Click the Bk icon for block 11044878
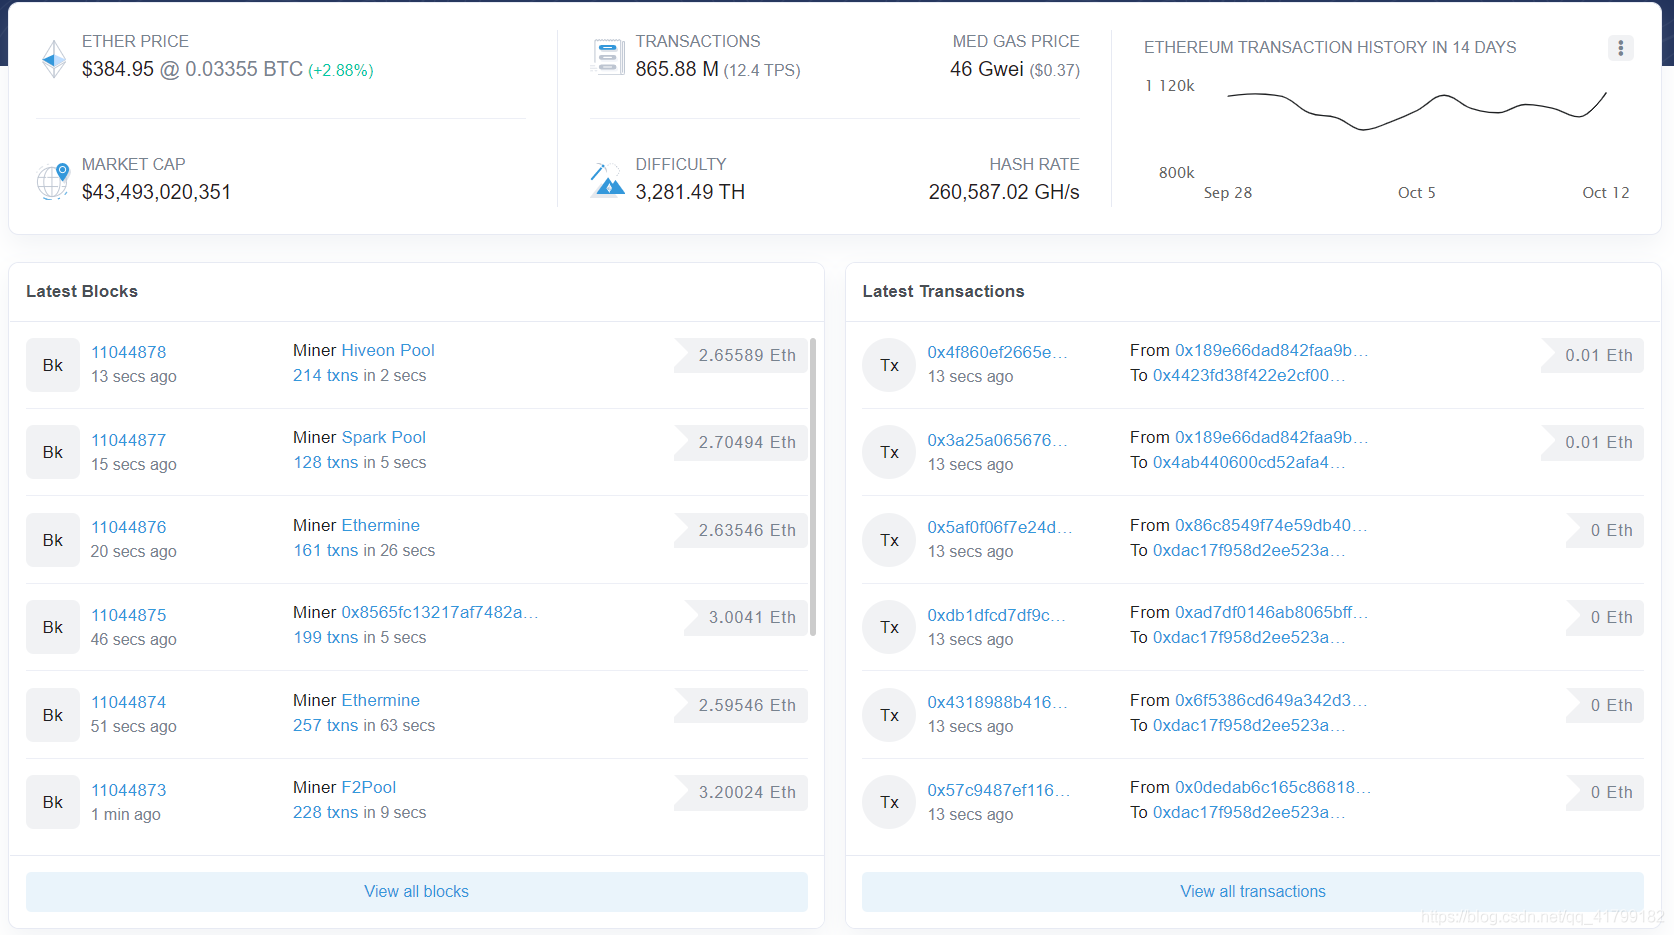Viewport: 1674px width, 935px height. click(x=53, y=365)
